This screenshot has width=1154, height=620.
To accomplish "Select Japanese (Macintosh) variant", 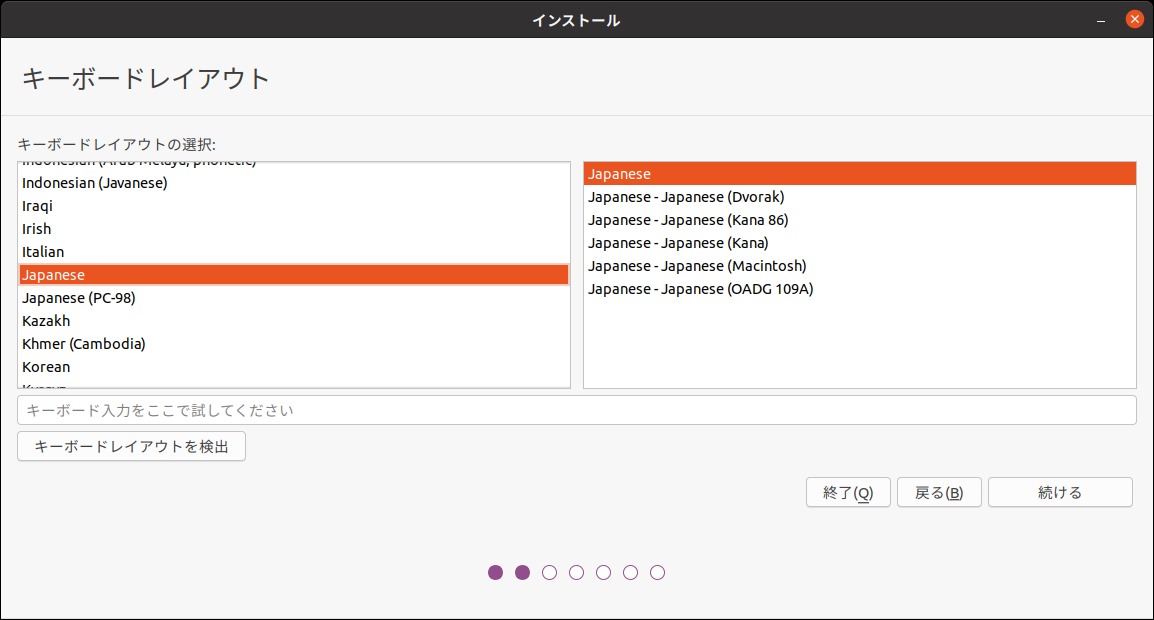I will pyautogui.click(x=860, y=265).
